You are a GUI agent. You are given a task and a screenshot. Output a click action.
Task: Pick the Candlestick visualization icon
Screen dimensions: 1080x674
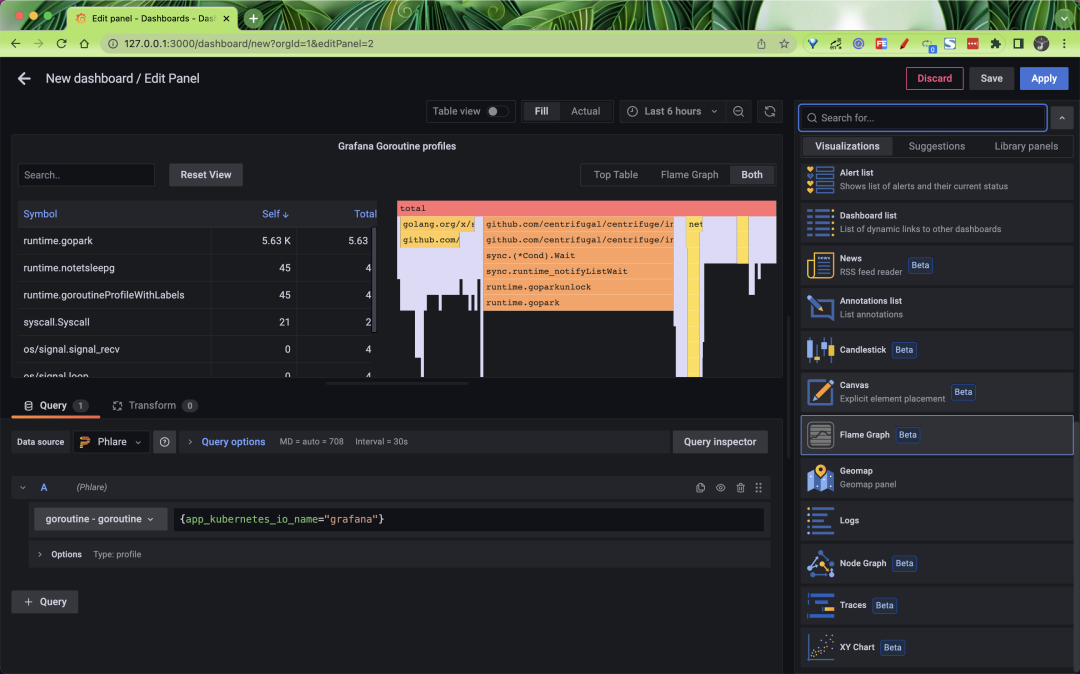pos(820,350)
